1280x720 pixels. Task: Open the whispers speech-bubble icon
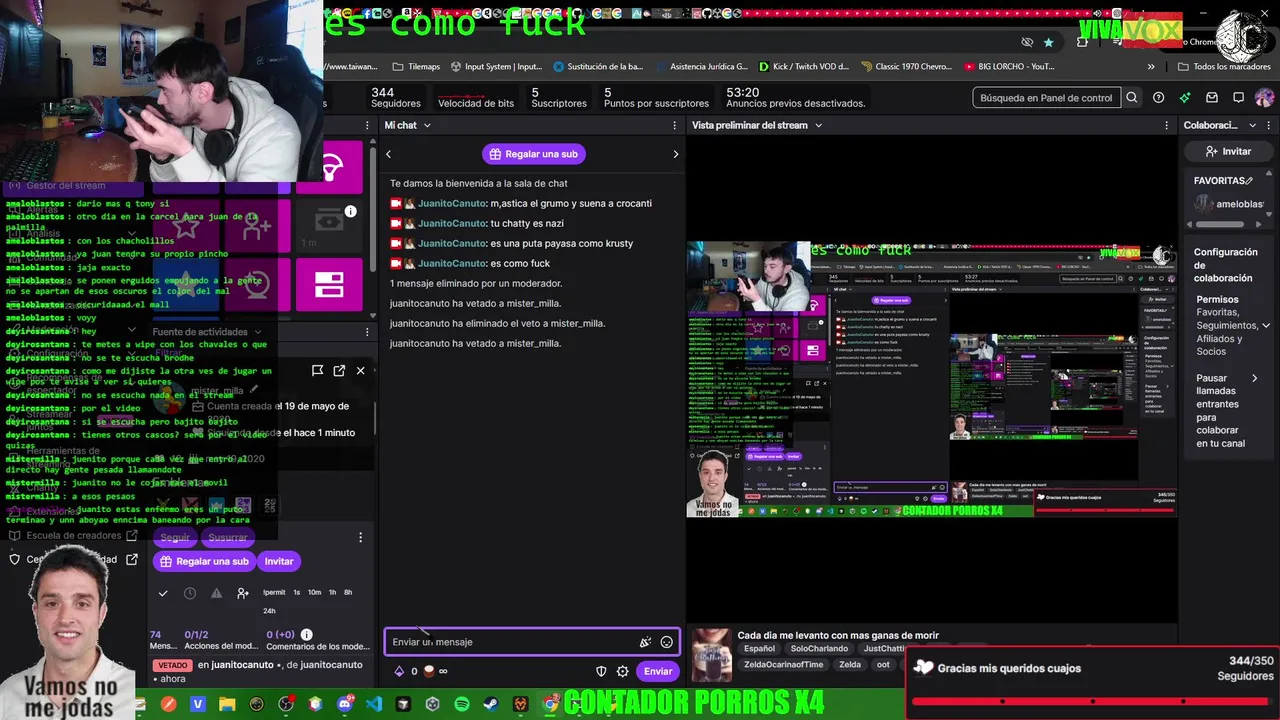pyautogui.click(x=1238, y=98)
